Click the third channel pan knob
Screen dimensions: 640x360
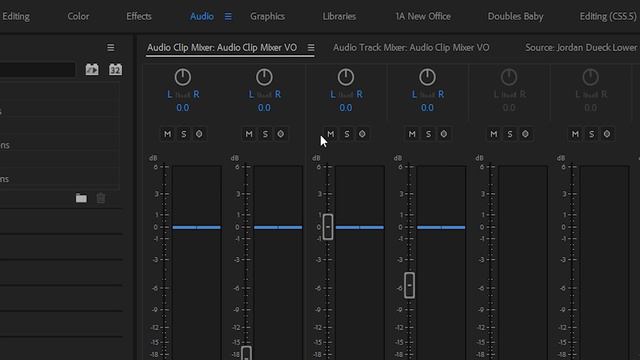click(346, 77)
